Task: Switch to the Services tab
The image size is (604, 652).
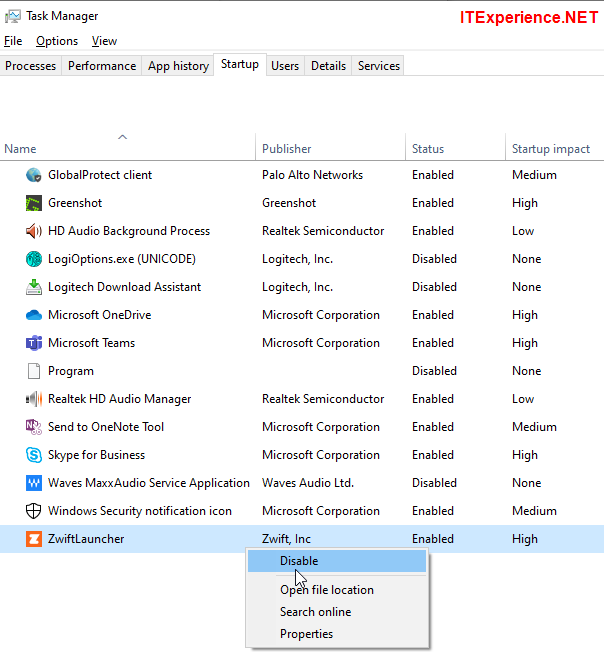Action: coord(379,66)
